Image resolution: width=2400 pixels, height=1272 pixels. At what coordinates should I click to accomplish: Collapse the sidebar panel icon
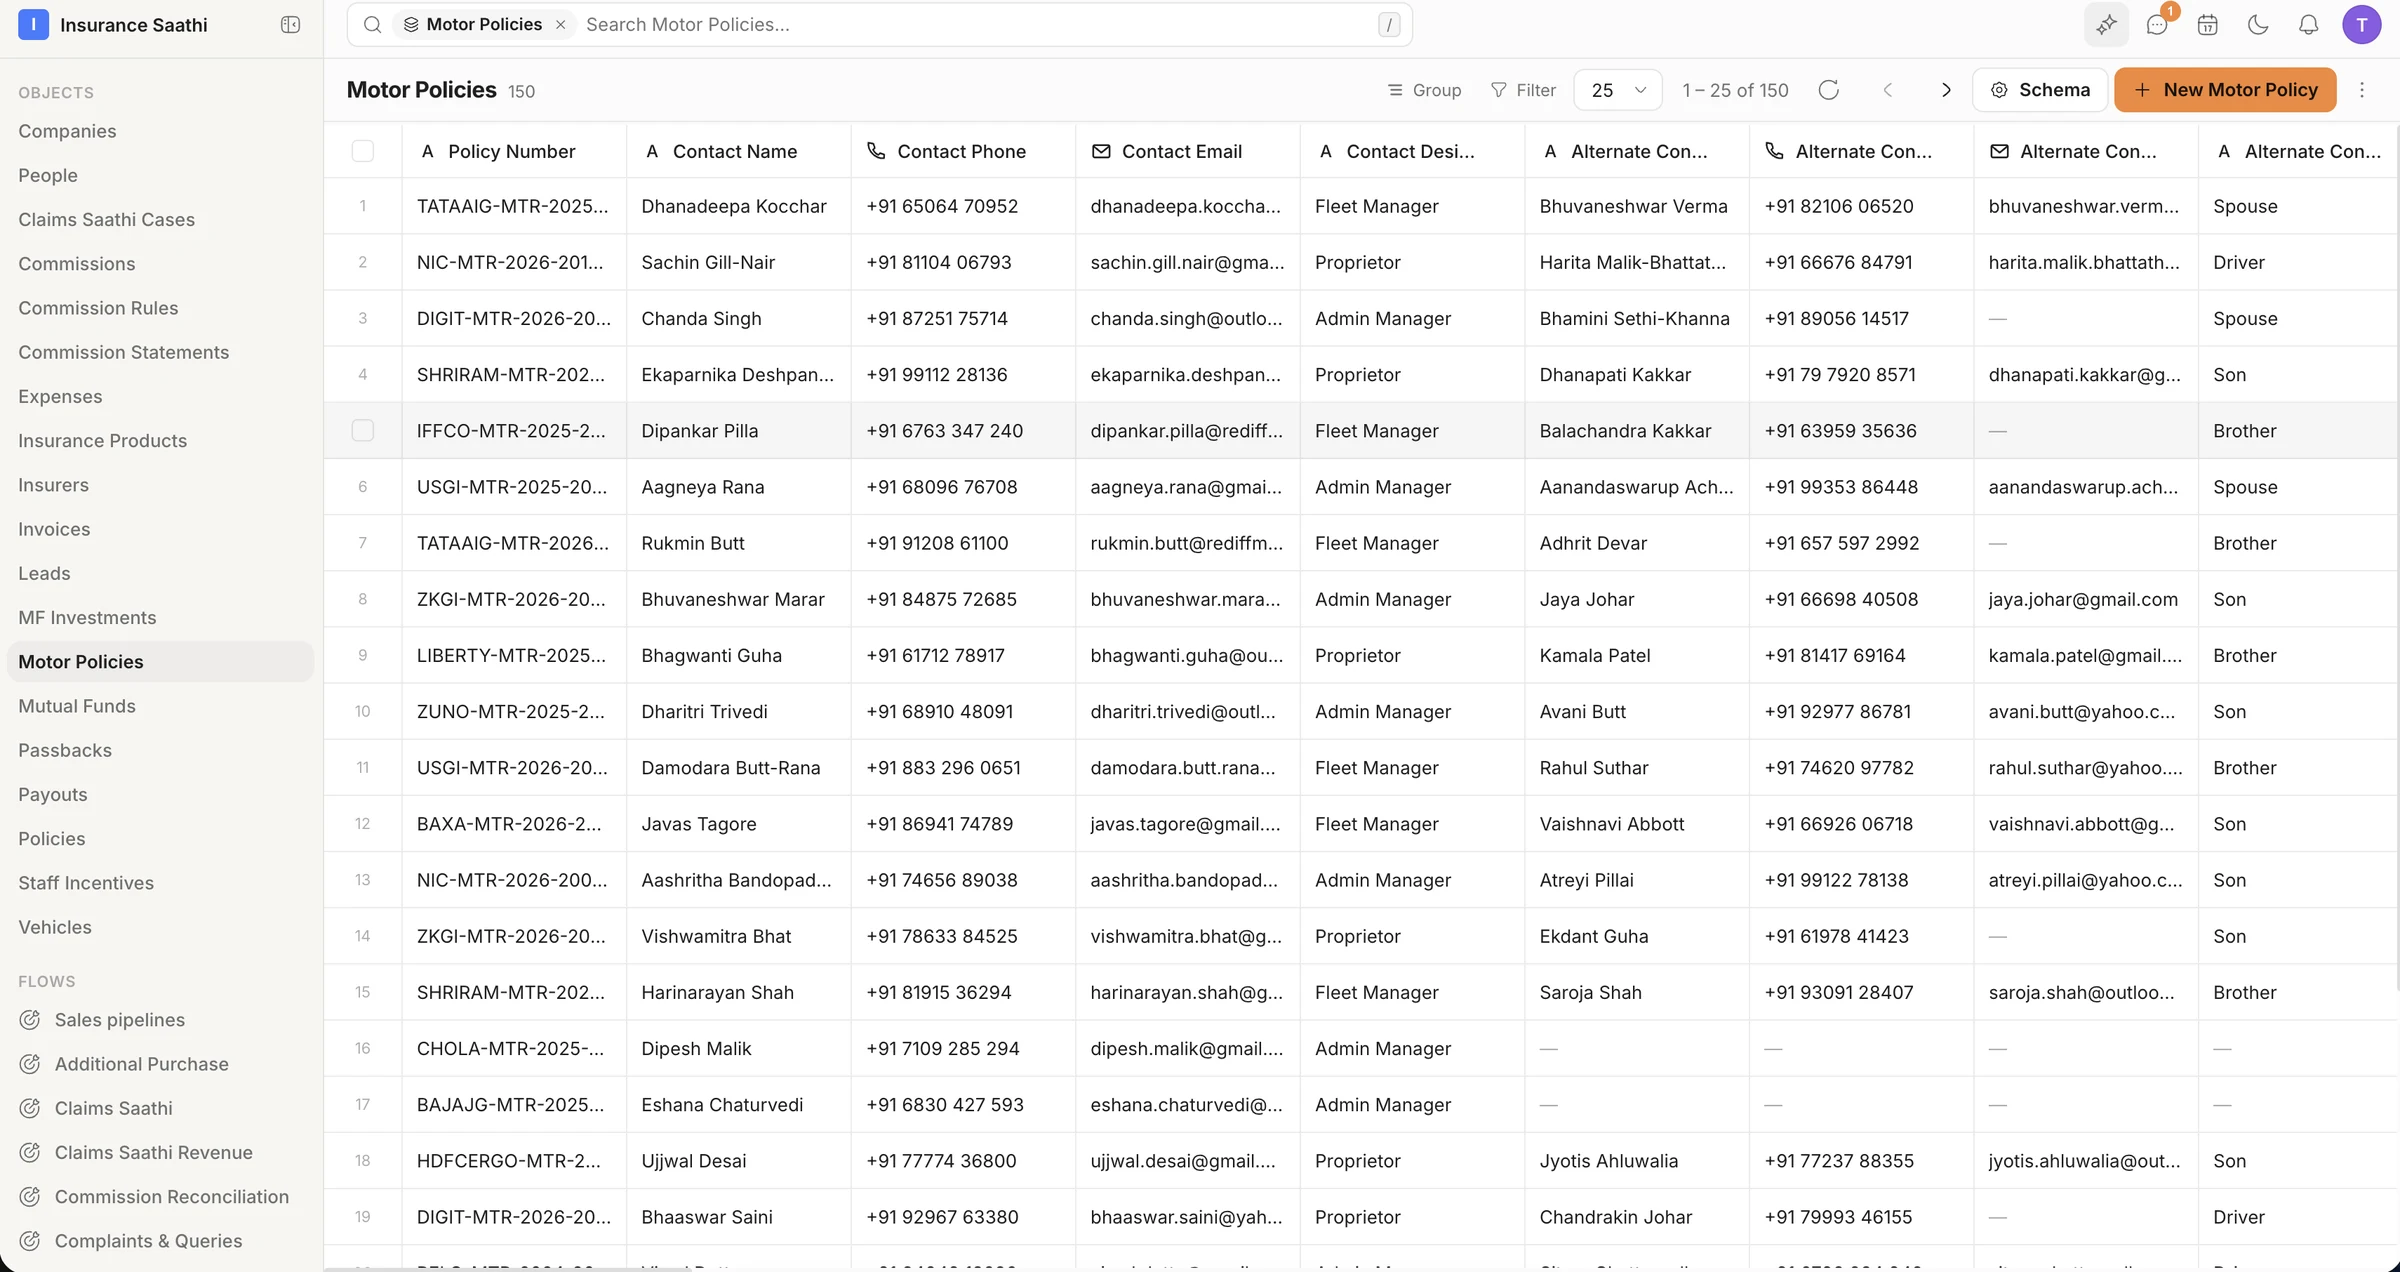pos(290,25)
